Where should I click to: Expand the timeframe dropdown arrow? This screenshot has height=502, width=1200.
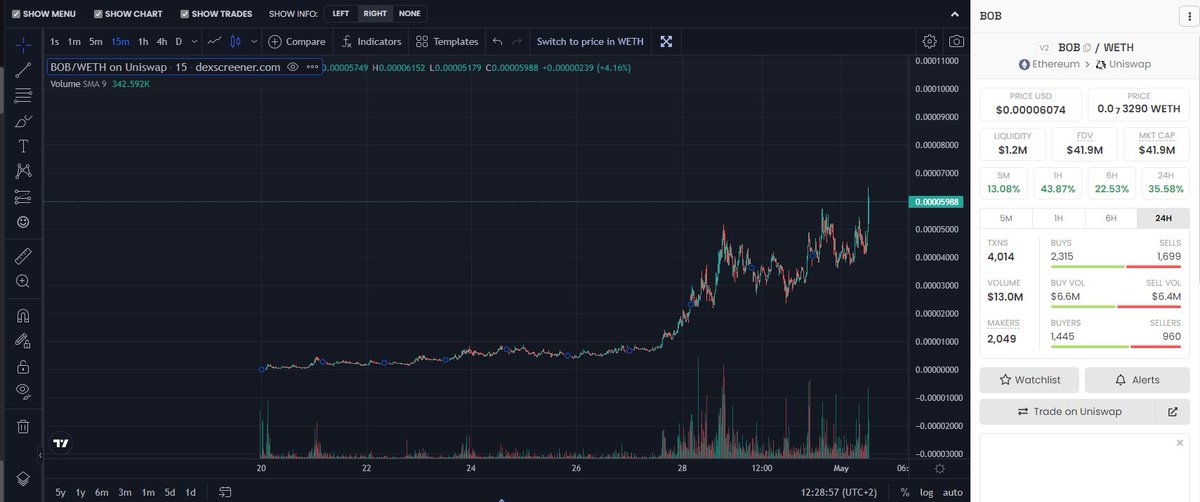[194, 42]
